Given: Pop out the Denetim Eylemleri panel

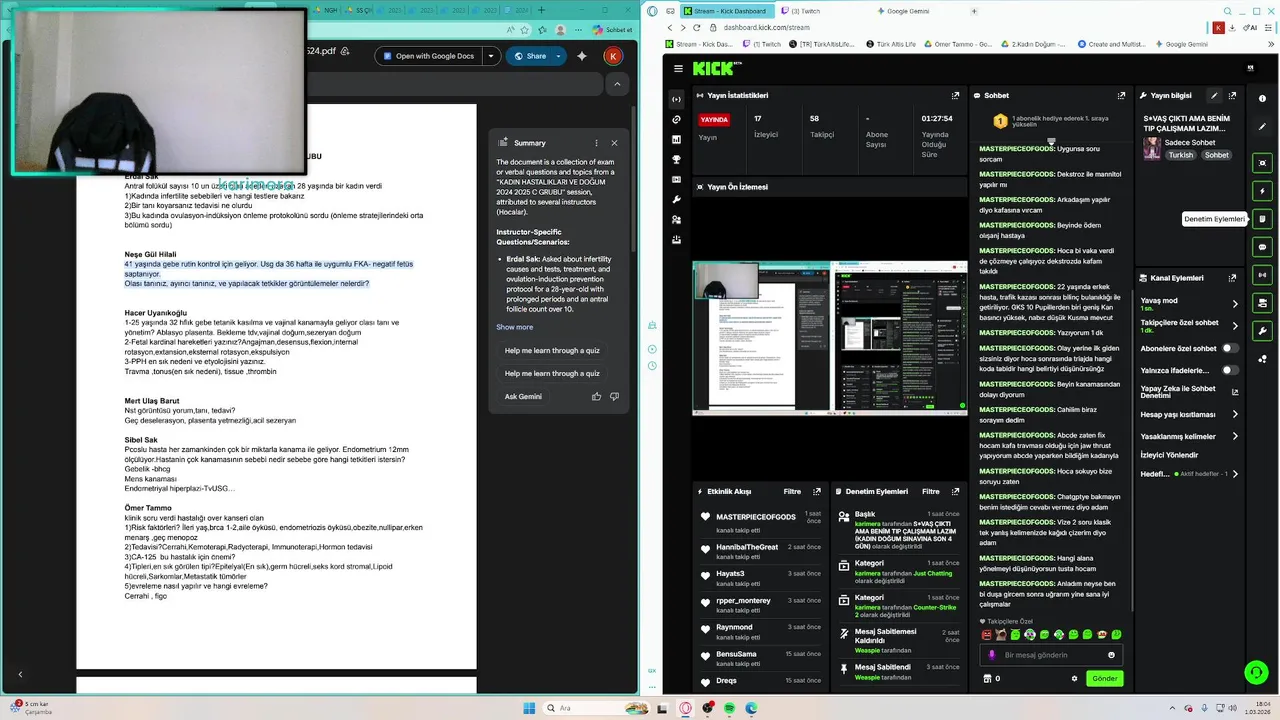Looking at the screenshot, I should tap(955, 492).
